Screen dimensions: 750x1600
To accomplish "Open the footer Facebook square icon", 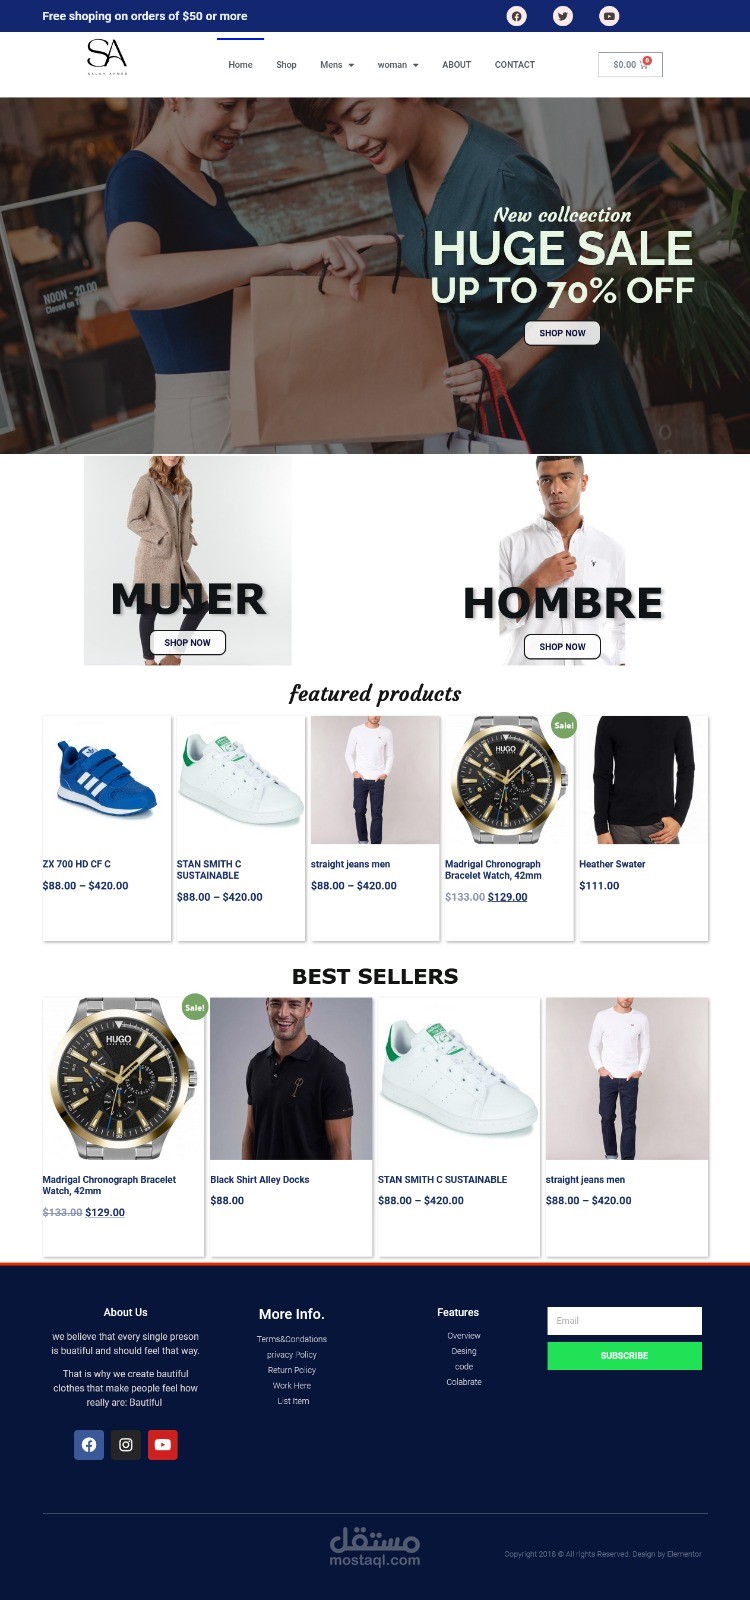I will point(89,1444).
